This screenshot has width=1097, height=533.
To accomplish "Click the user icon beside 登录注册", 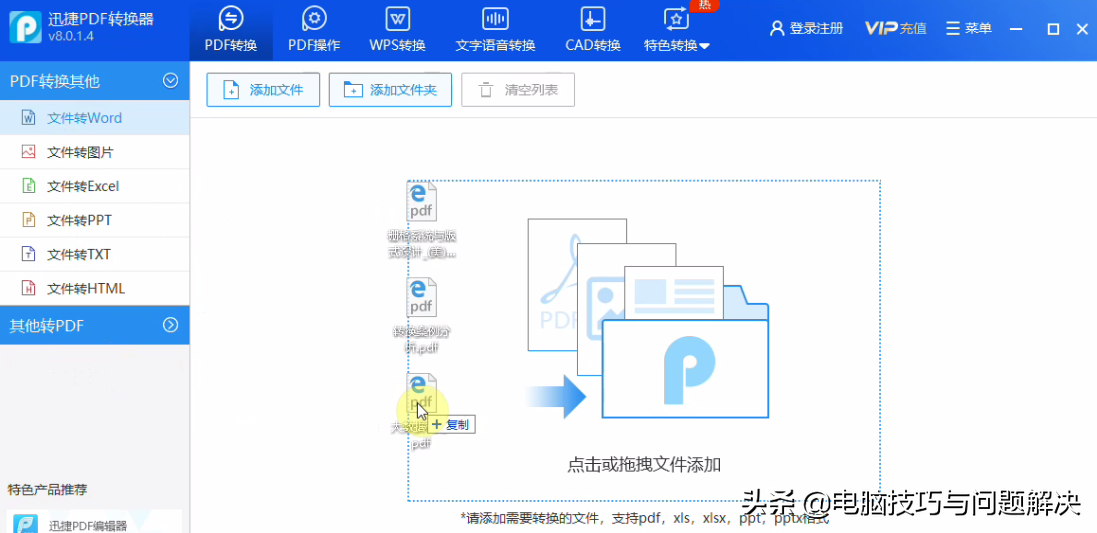I will point(777,28).
